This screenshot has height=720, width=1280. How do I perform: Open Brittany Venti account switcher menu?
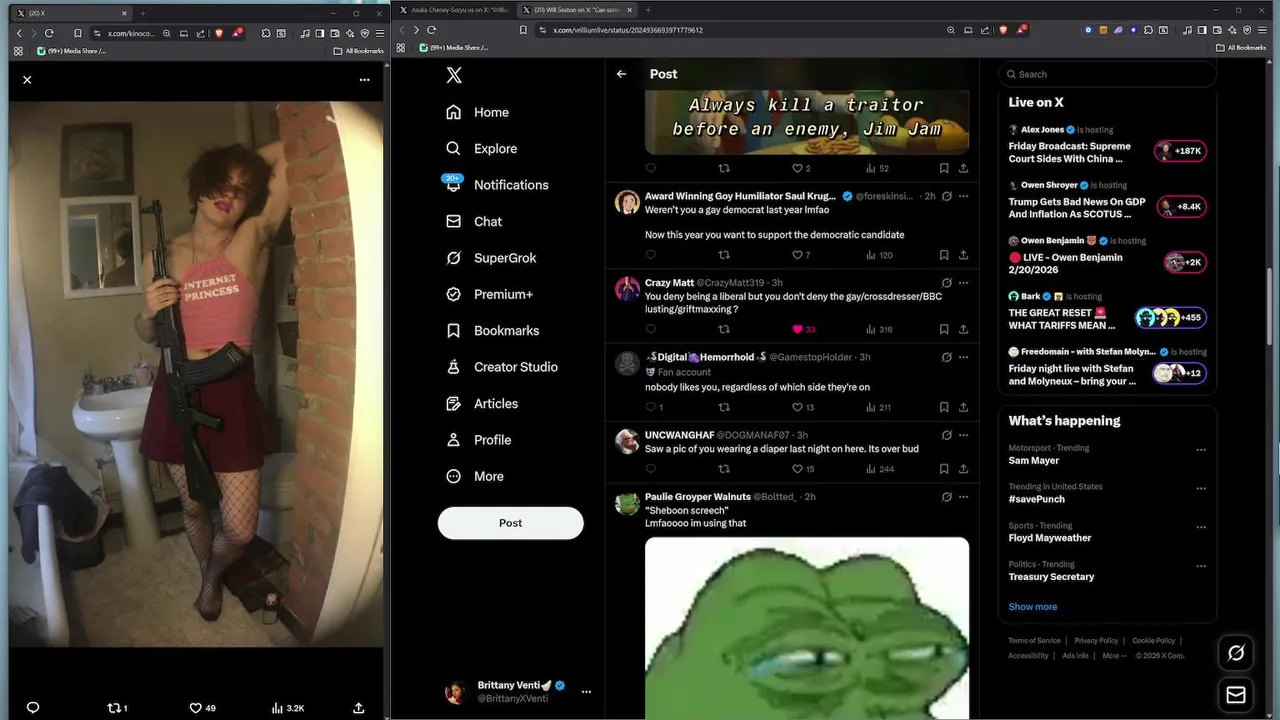(x=586, y=692)
